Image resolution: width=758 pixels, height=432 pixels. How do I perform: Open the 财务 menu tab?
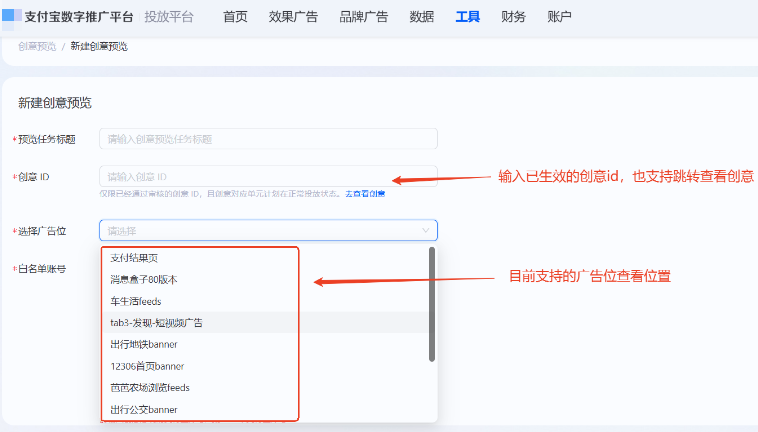pos(513,17)
